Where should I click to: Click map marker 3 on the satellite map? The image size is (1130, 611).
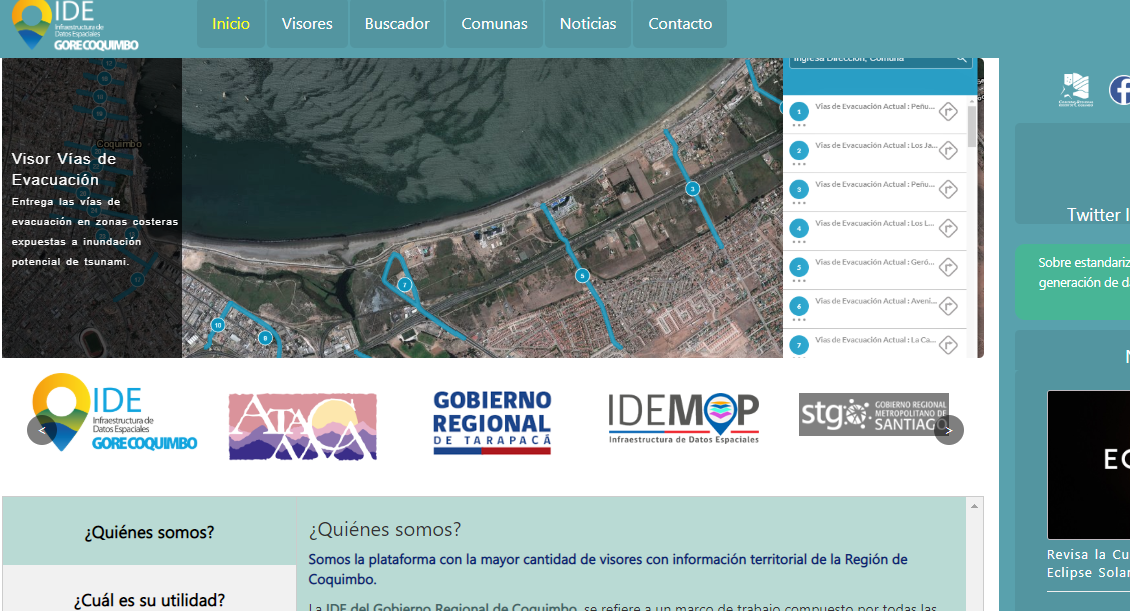(692, 189)
